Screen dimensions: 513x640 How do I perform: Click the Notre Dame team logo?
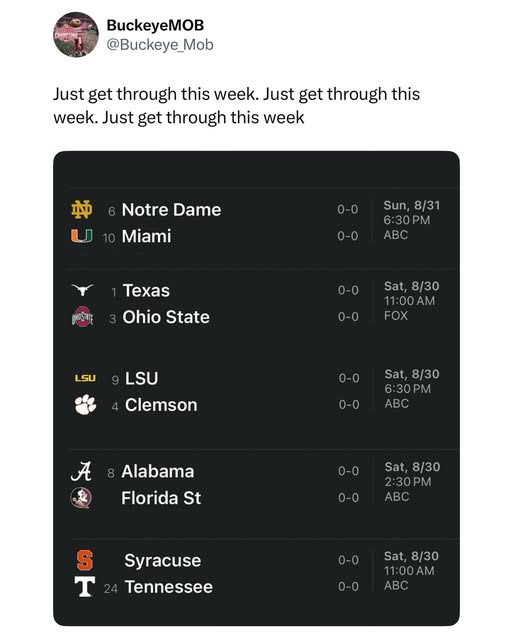[x=82, y=210]
